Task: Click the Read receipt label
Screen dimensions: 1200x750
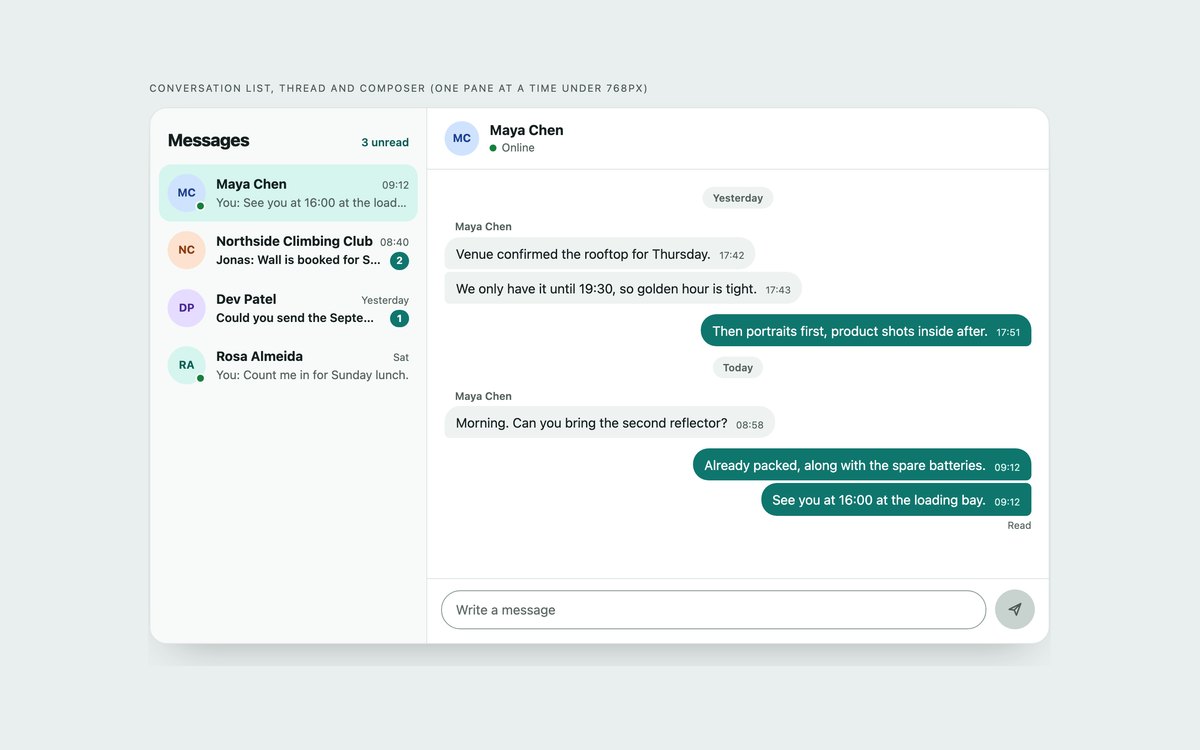Action: click(1019, 526)
